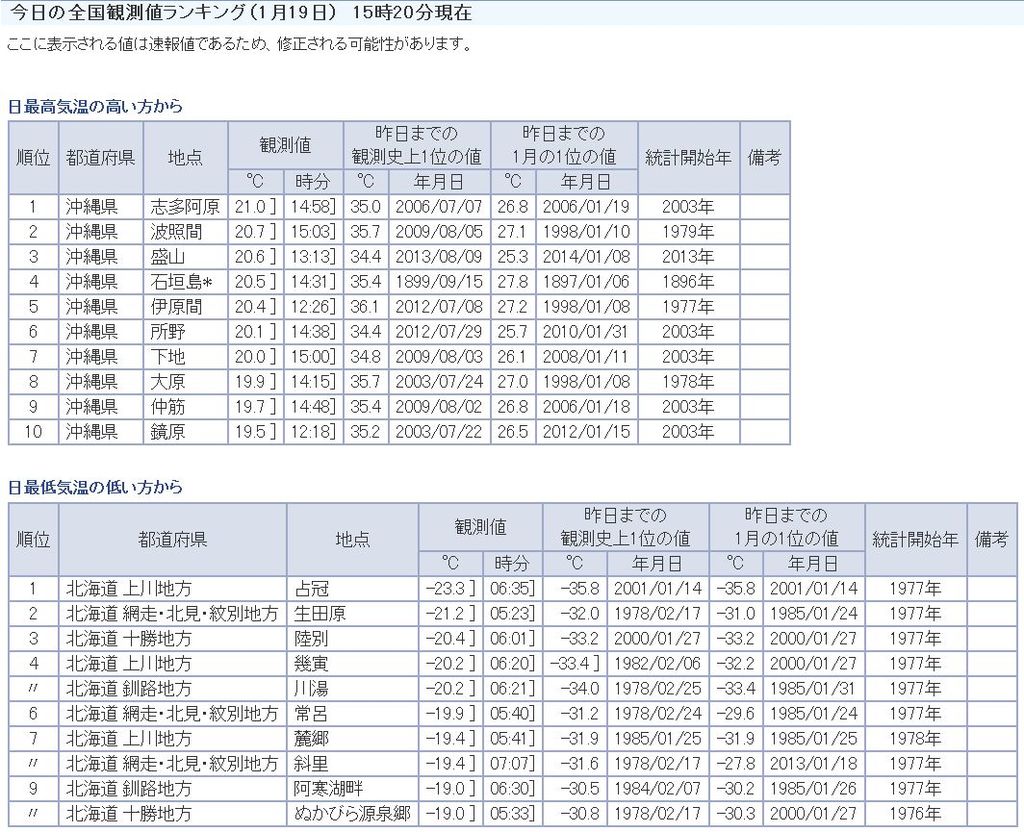Click the 日最高気温の高い方から section heading
This screenshot has height=832, width=1024.
(95, 106)
